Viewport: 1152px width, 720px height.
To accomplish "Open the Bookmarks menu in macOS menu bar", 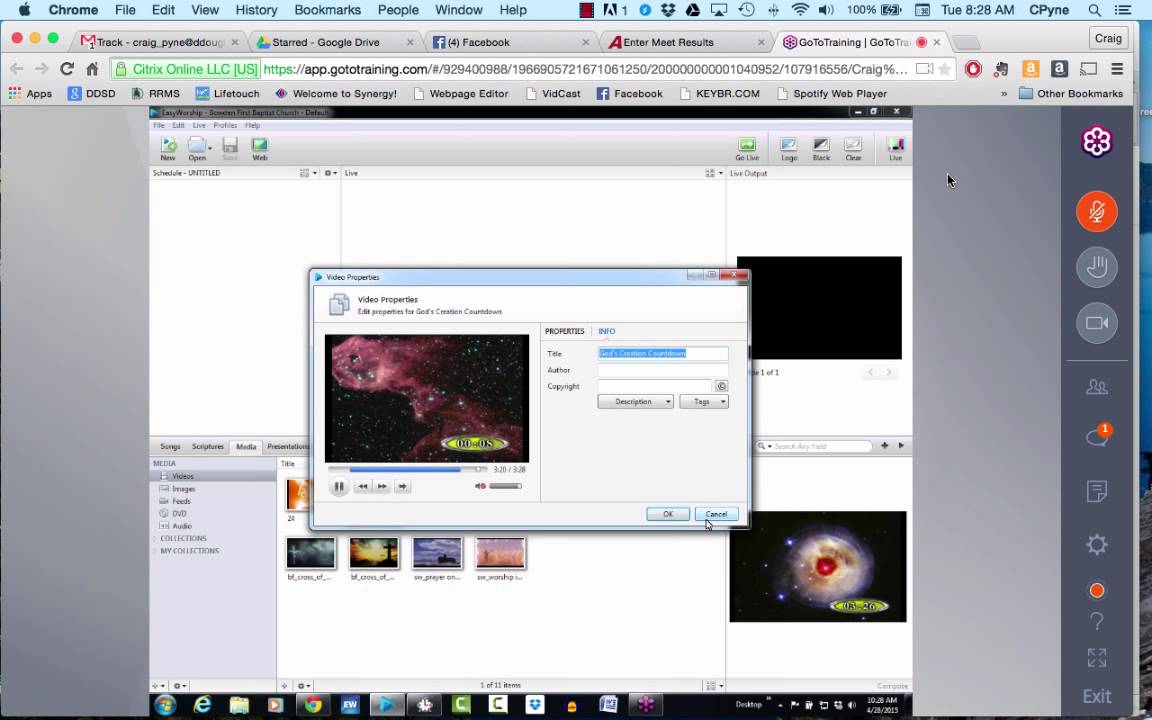I will (x=328, y=10).
